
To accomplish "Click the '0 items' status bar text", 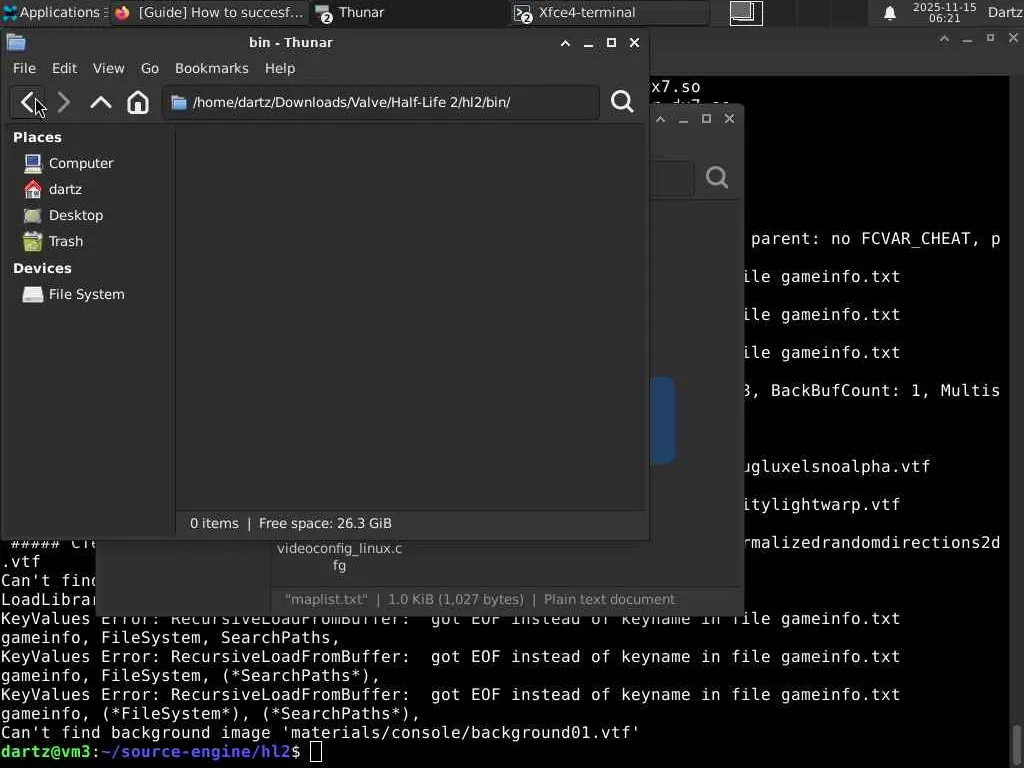I will pos(214,524).
